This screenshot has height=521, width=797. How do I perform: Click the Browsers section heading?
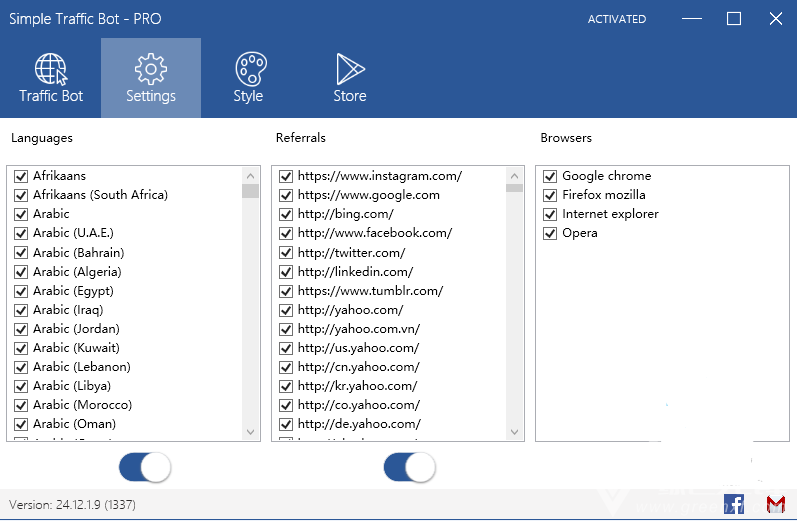click(x=566, y=138)
